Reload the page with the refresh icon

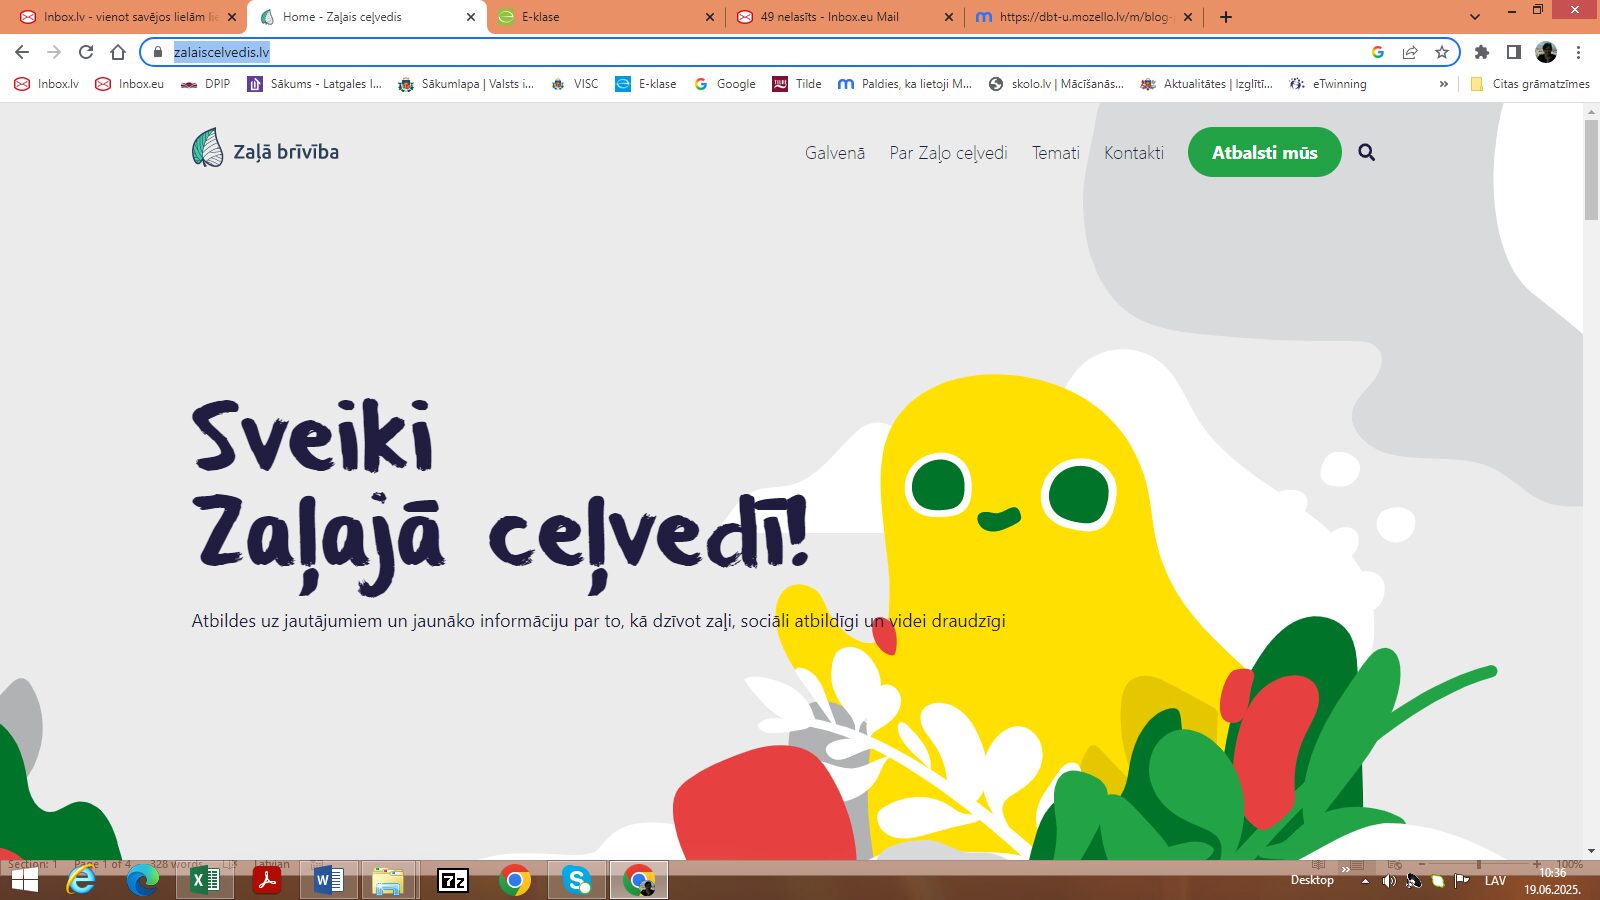point(86,52)
